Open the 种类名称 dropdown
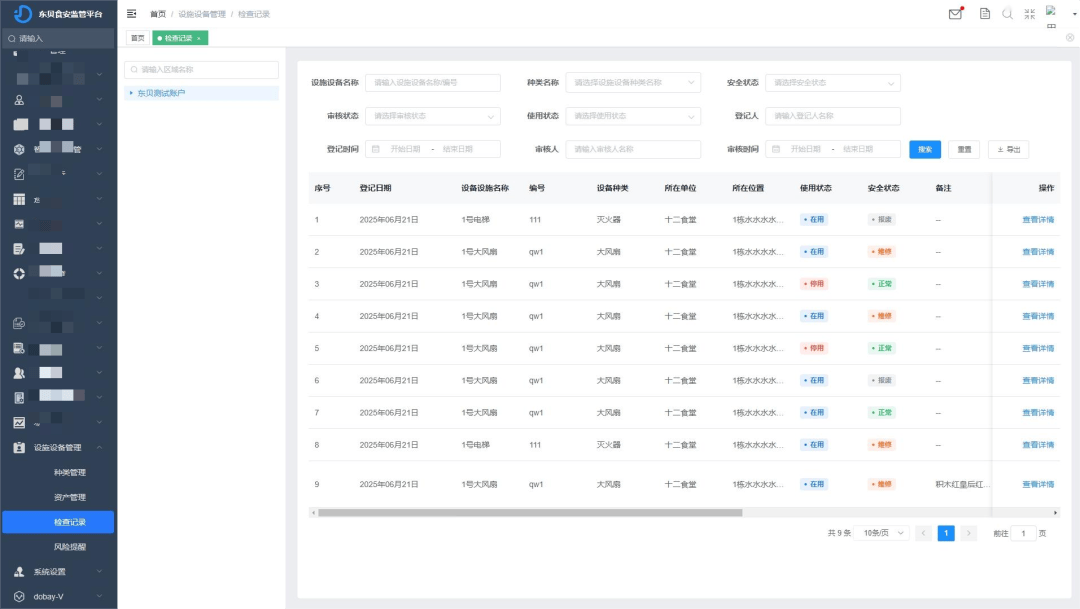 [x=632, y=83]
